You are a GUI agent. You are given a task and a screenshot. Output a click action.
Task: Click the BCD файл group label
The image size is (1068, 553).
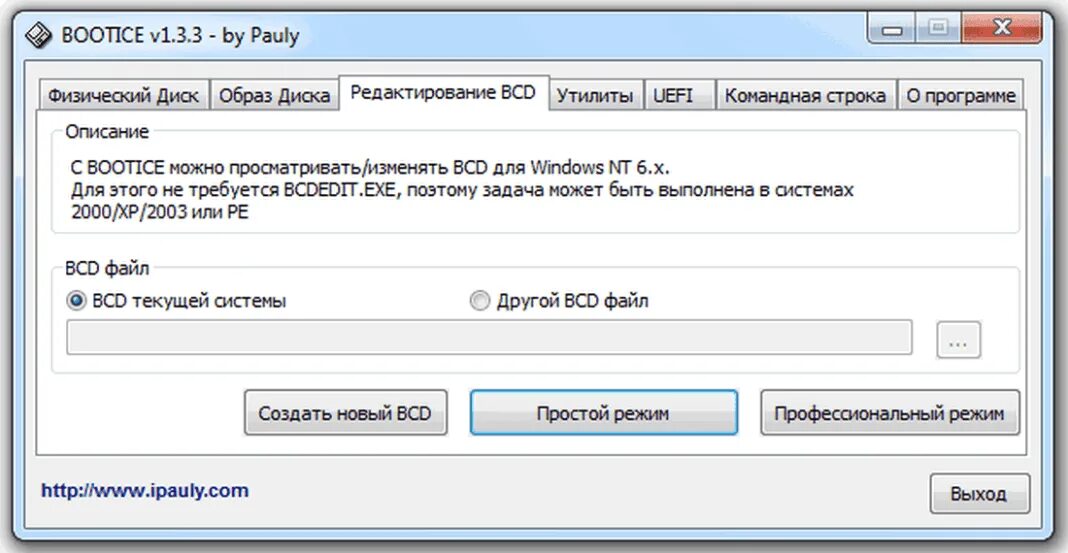107,268
